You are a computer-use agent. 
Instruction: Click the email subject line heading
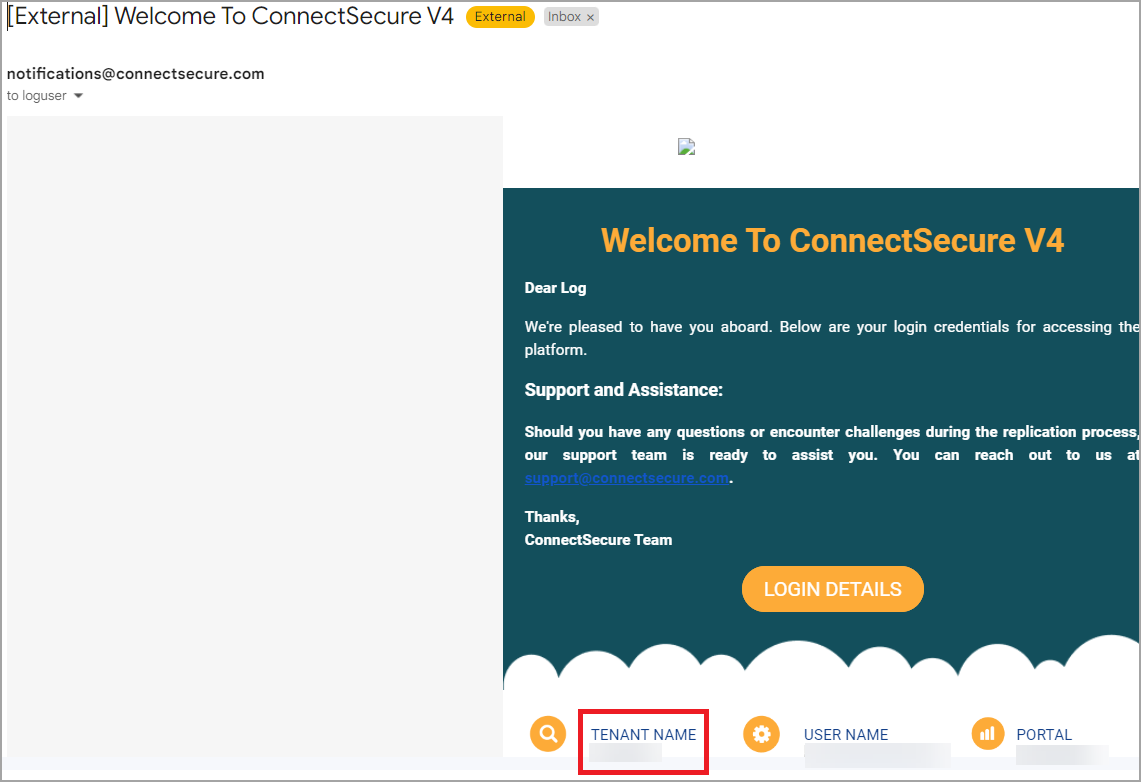pyautogui.click(x=230, y=17)
